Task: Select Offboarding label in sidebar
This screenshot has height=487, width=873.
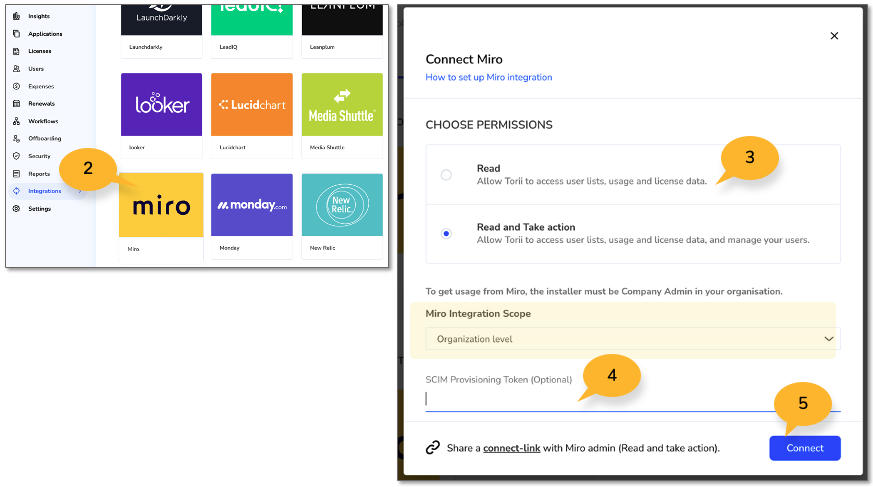Action: [x=45, y=139]
